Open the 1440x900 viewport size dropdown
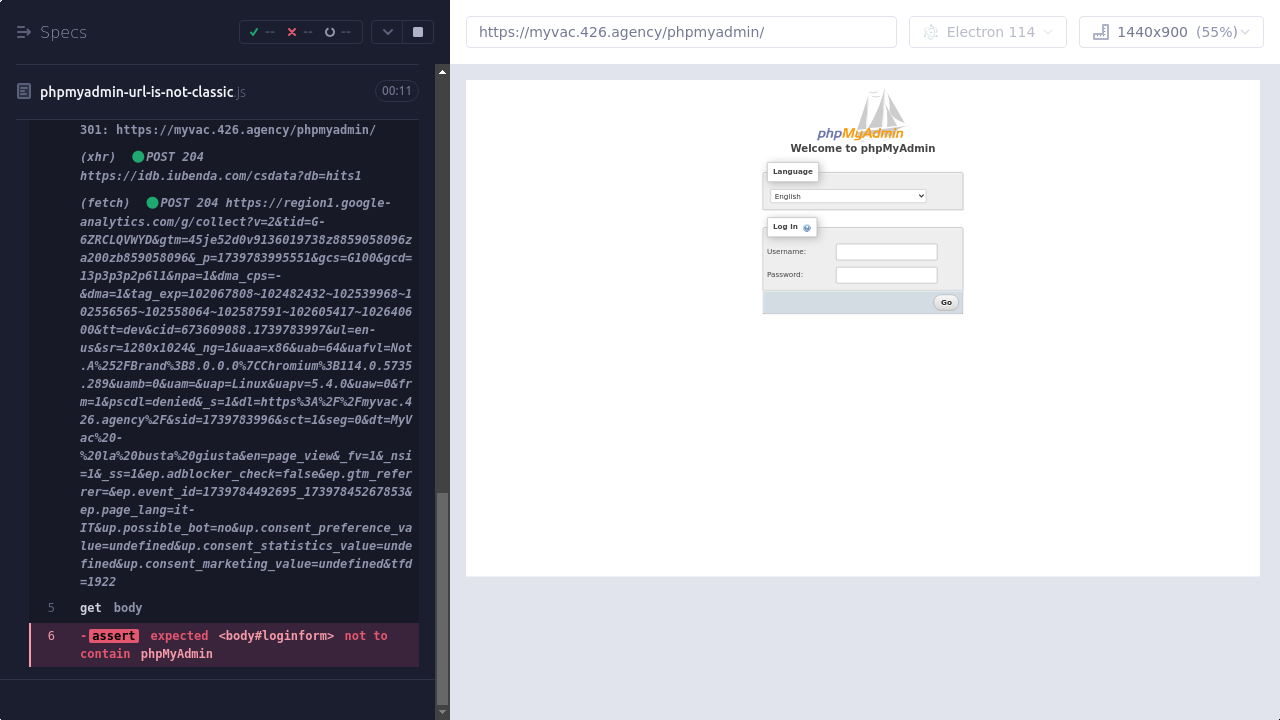The height and width of the screenshot is (720, 1280). point(1170,32)
